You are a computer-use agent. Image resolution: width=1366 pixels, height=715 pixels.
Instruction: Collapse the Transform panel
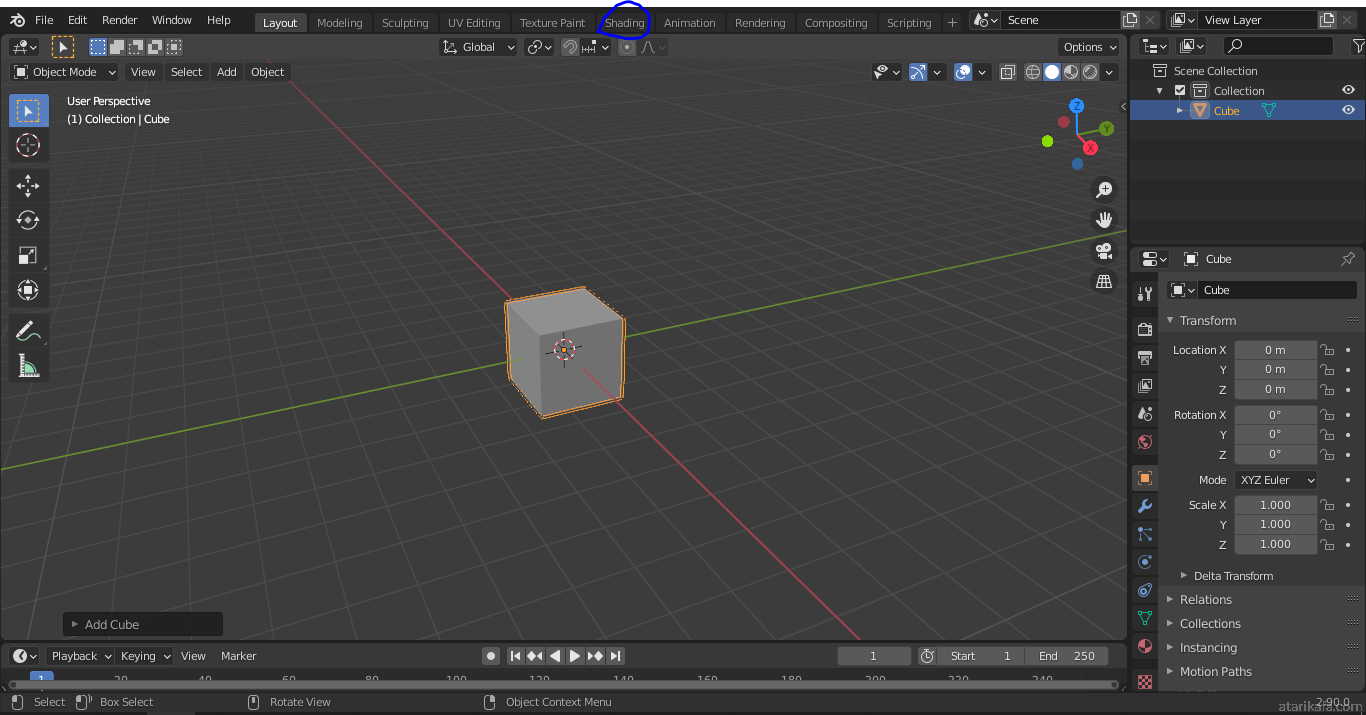point(1207,321)
